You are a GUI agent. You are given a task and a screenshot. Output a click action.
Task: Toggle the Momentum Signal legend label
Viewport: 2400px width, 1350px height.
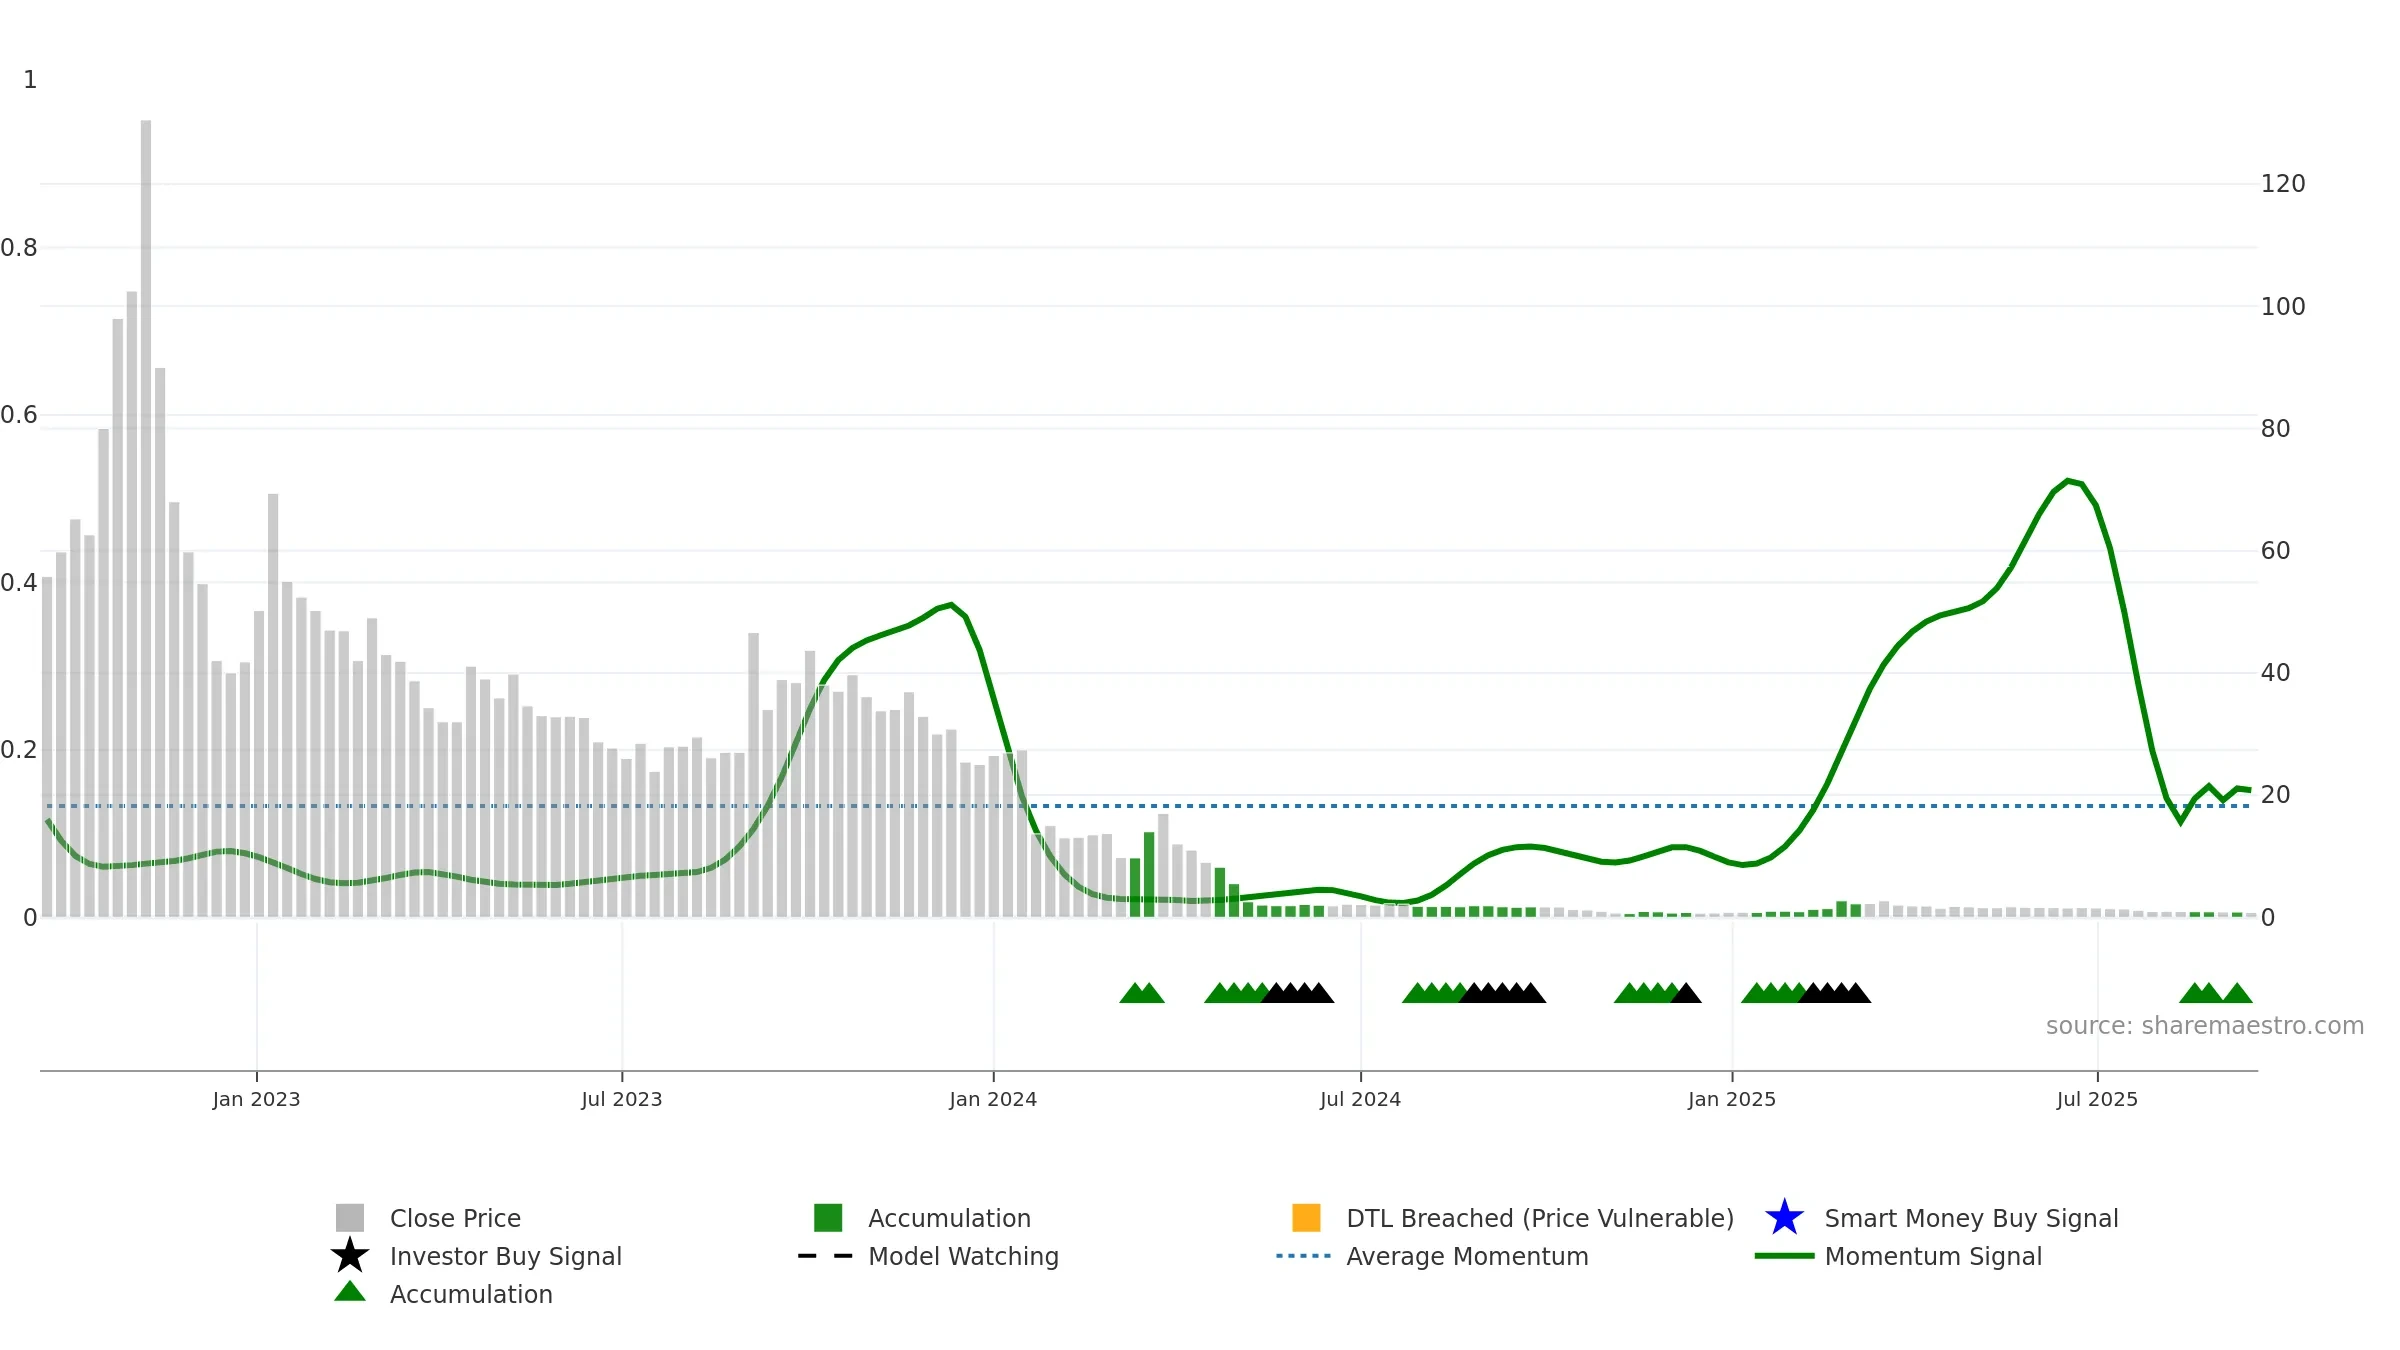(x=1933, y=1256)
